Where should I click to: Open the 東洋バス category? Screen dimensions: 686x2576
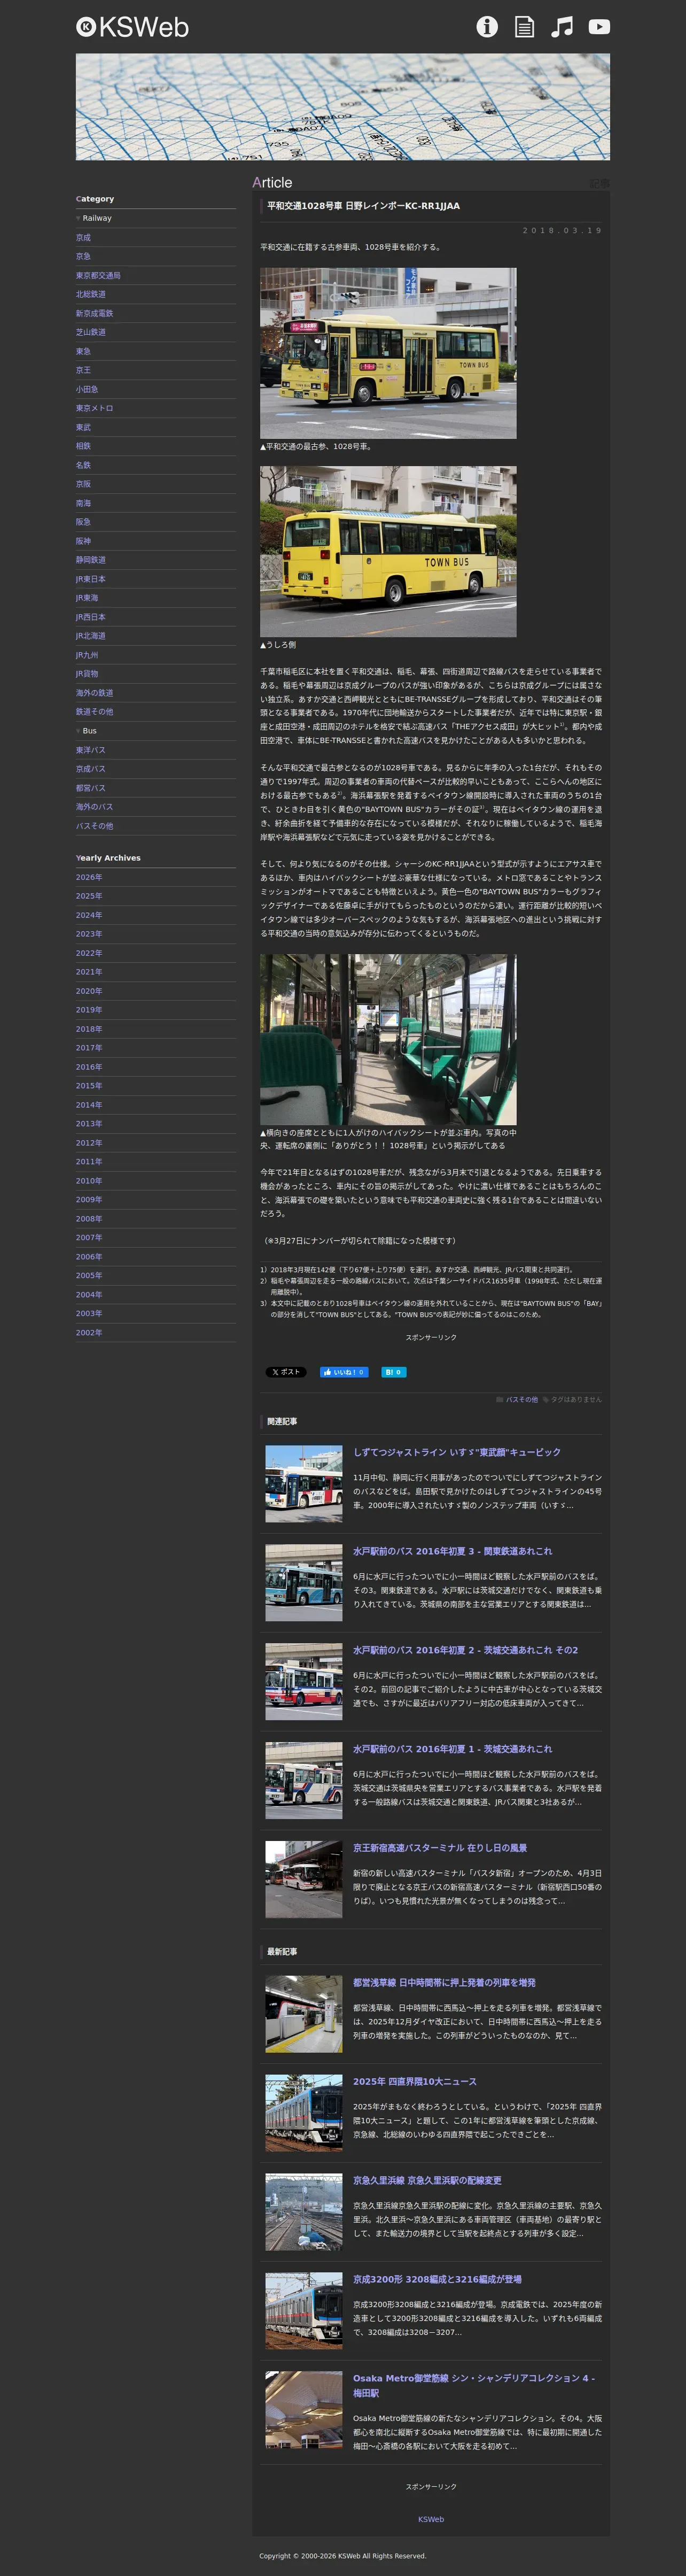91,750
